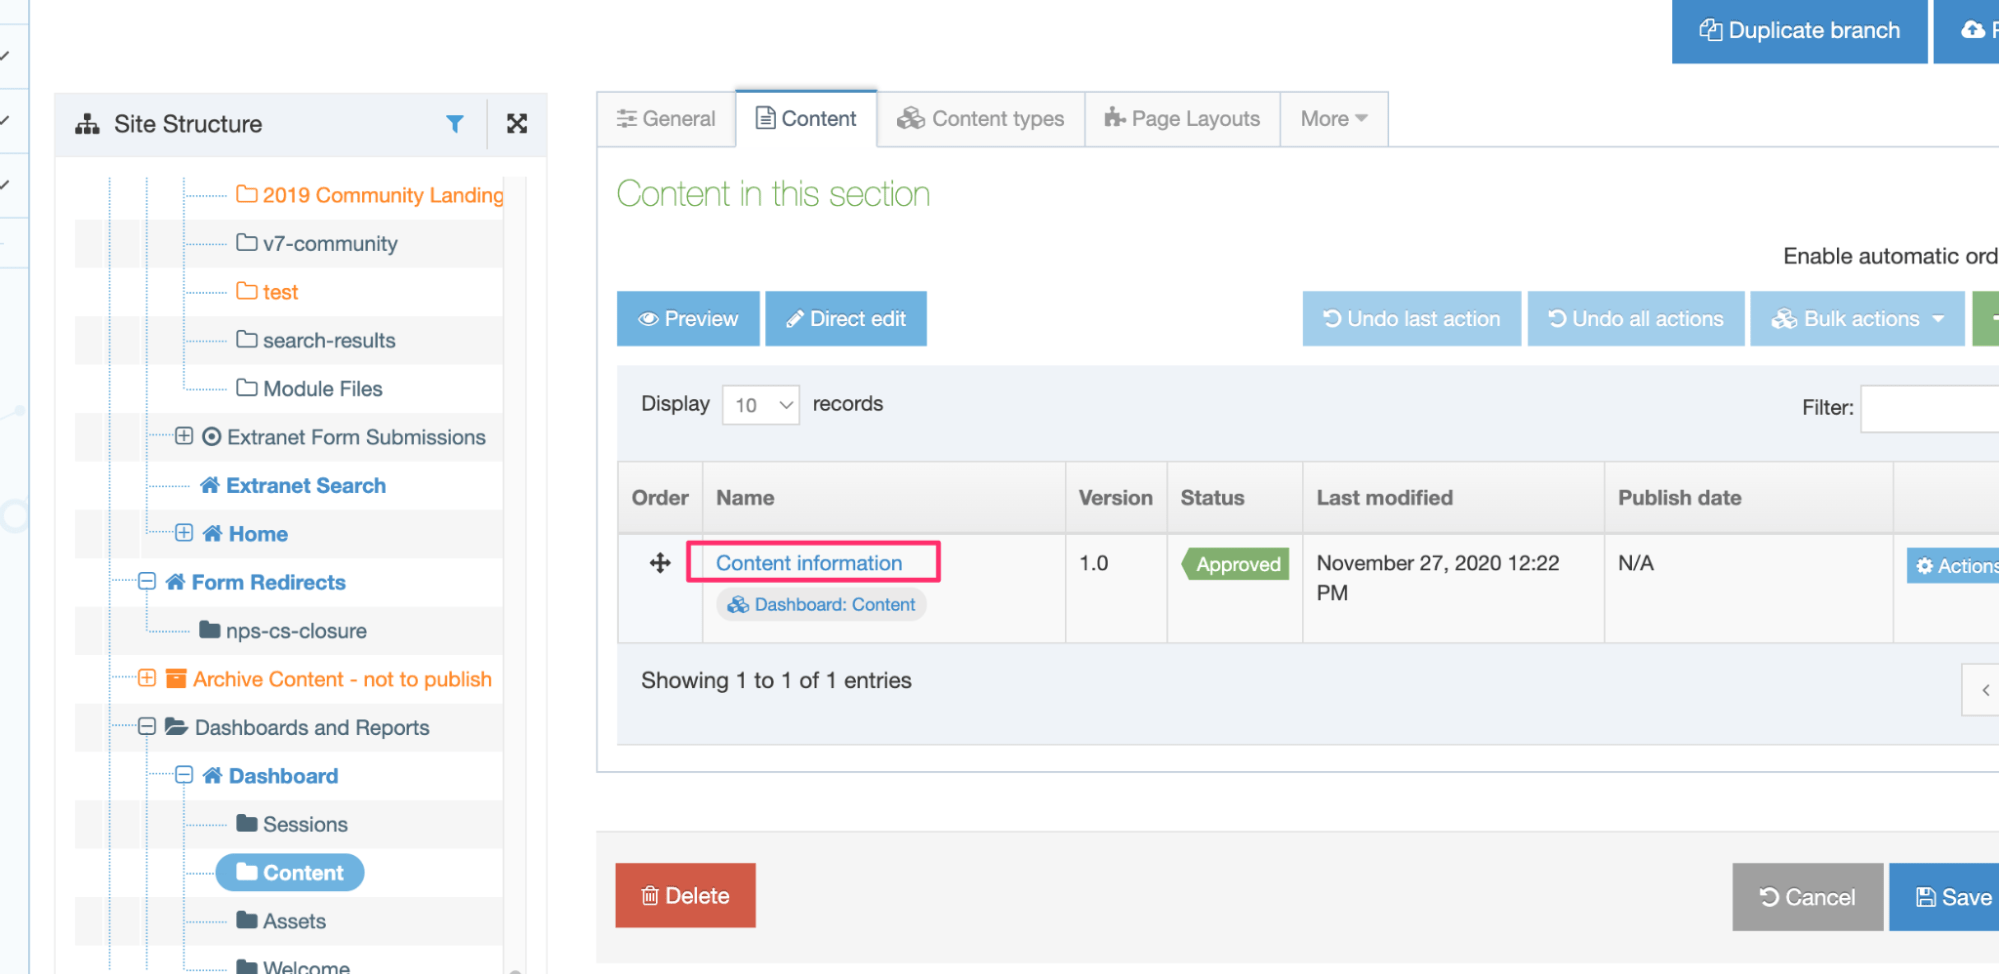Open the Display records count dropdown
Screen dimensions: 1999x975
coord(760,405)
